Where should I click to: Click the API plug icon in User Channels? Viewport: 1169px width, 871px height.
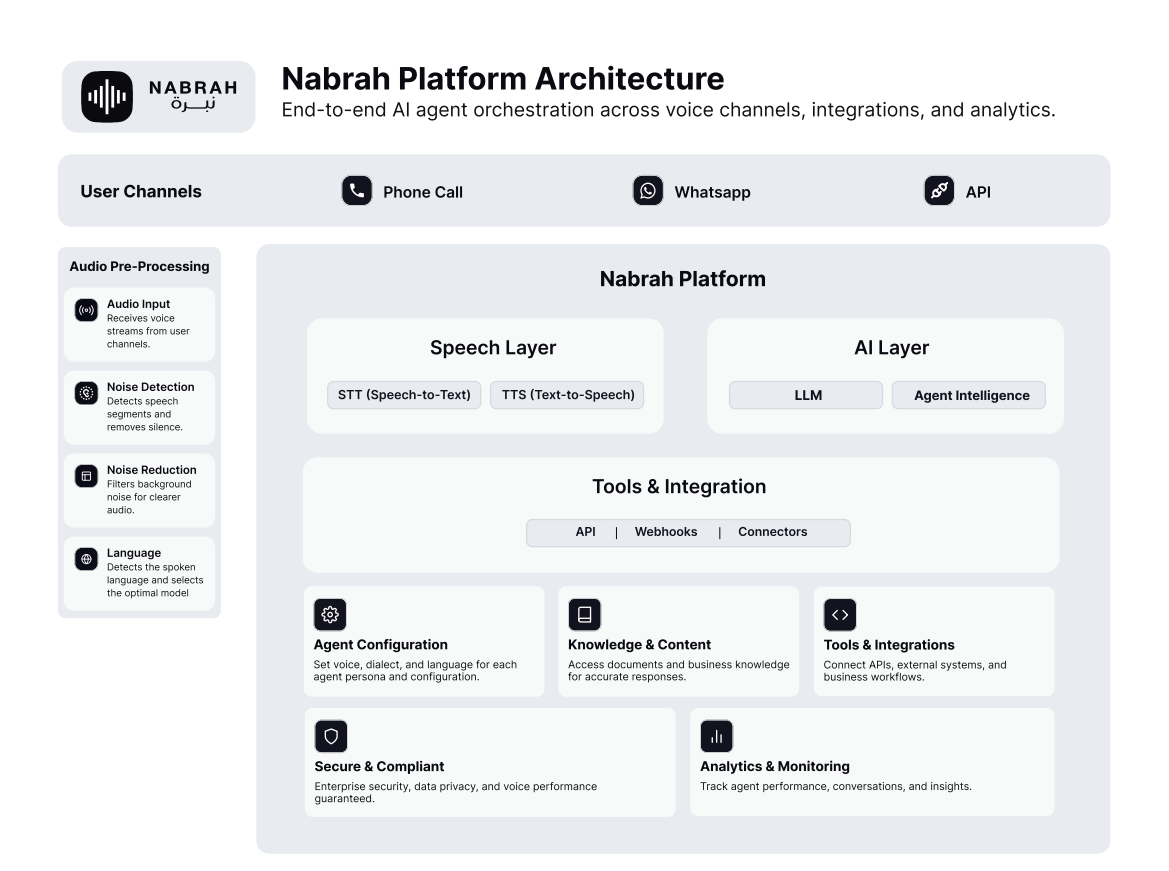click(939, 191)
